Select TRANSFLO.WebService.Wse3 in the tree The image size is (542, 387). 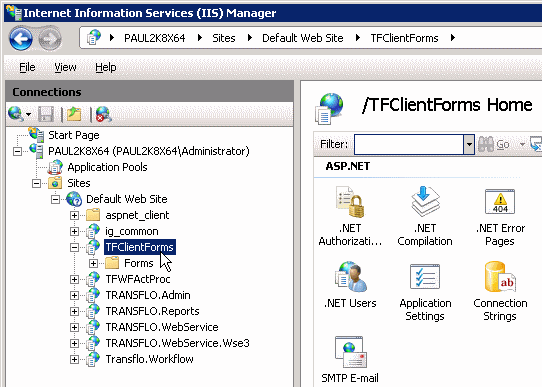(177, 343)
